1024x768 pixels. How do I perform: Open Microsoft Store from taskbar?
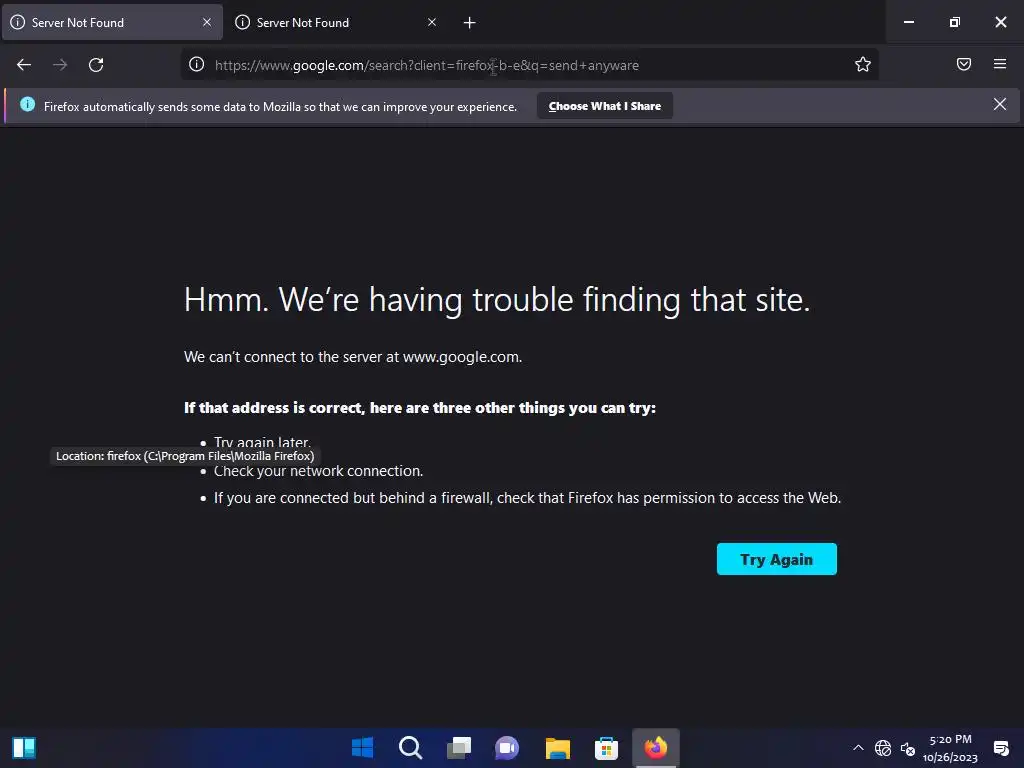click(x=606, y=747)
